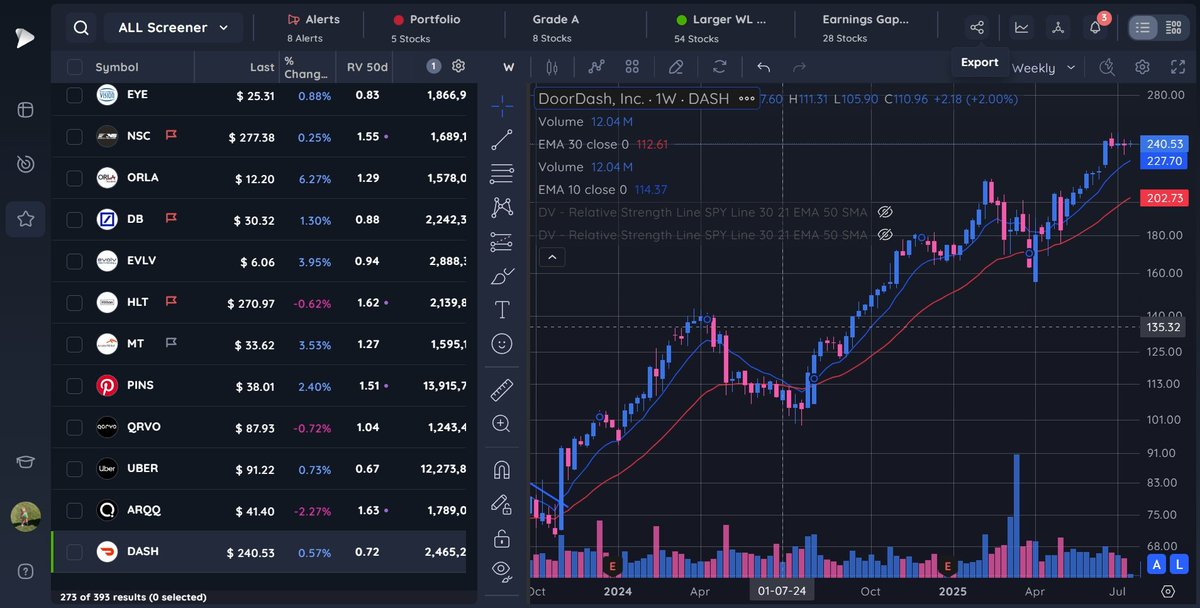Tick the checkbox for PINS row
The height and width of the screenshot is (608, 1200).
(75, 385)
